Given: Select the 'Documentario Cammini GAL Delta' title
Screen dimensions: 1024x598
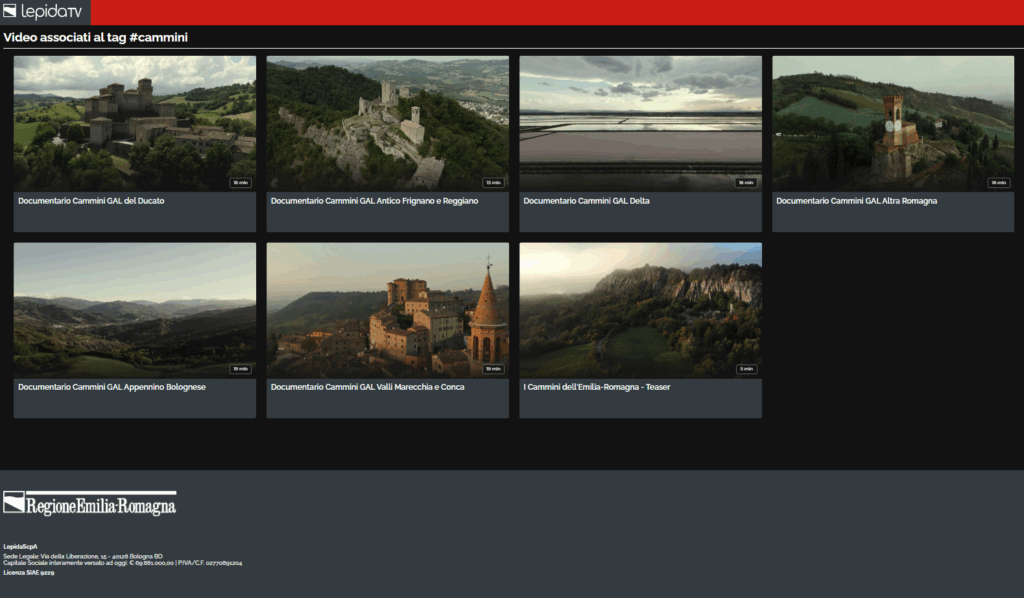Looking at the screenshot, I should pyautogui.click(x=586, y=201).
